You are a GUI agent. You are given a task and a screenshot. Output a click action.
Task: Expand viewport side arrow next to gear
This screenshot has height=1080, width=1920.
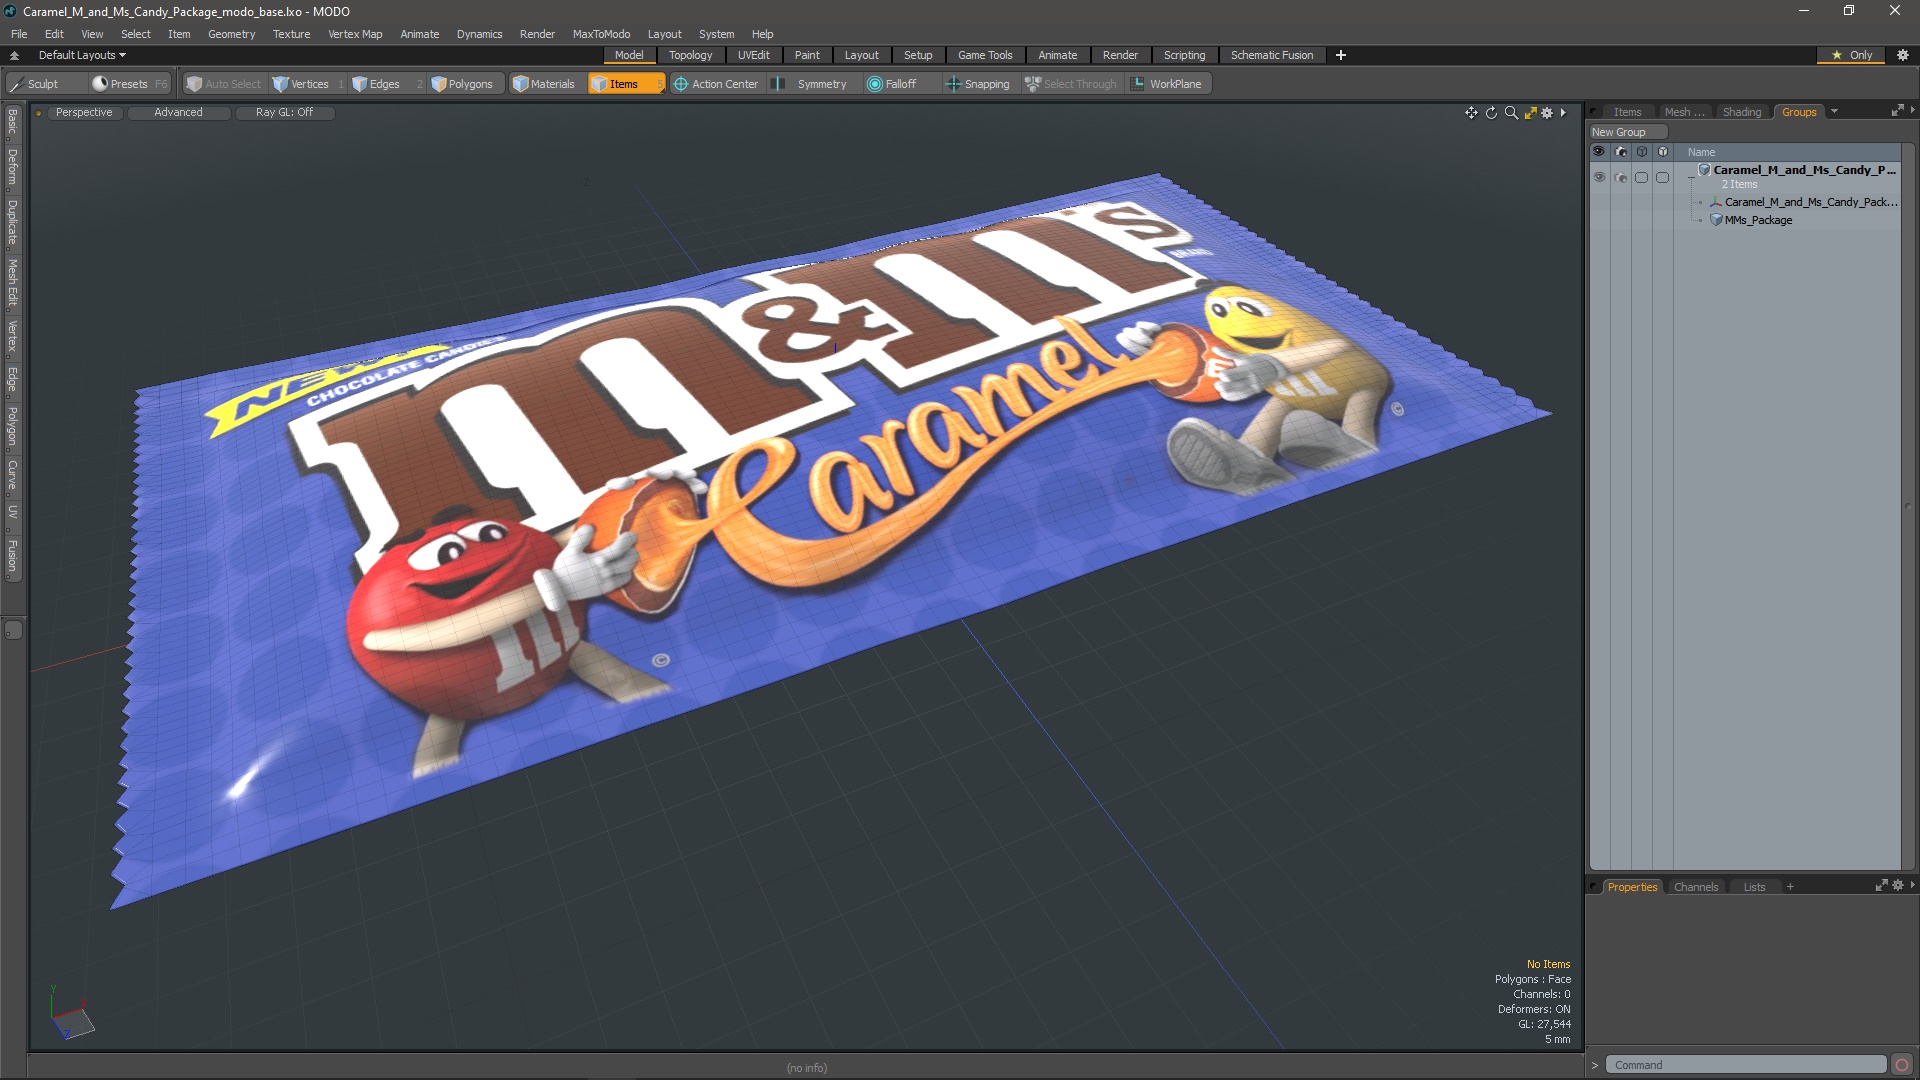pos(1563,113)
